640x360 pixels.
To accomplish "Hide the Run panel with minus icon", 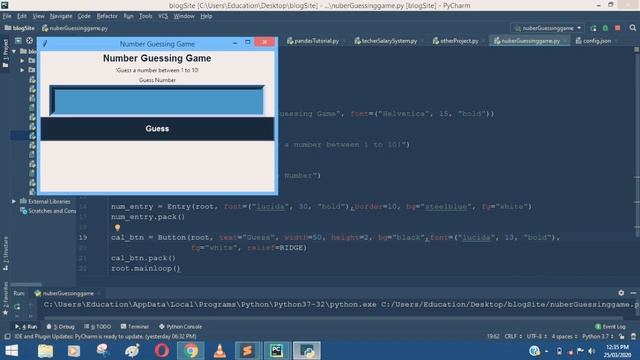I will [633, 293].
